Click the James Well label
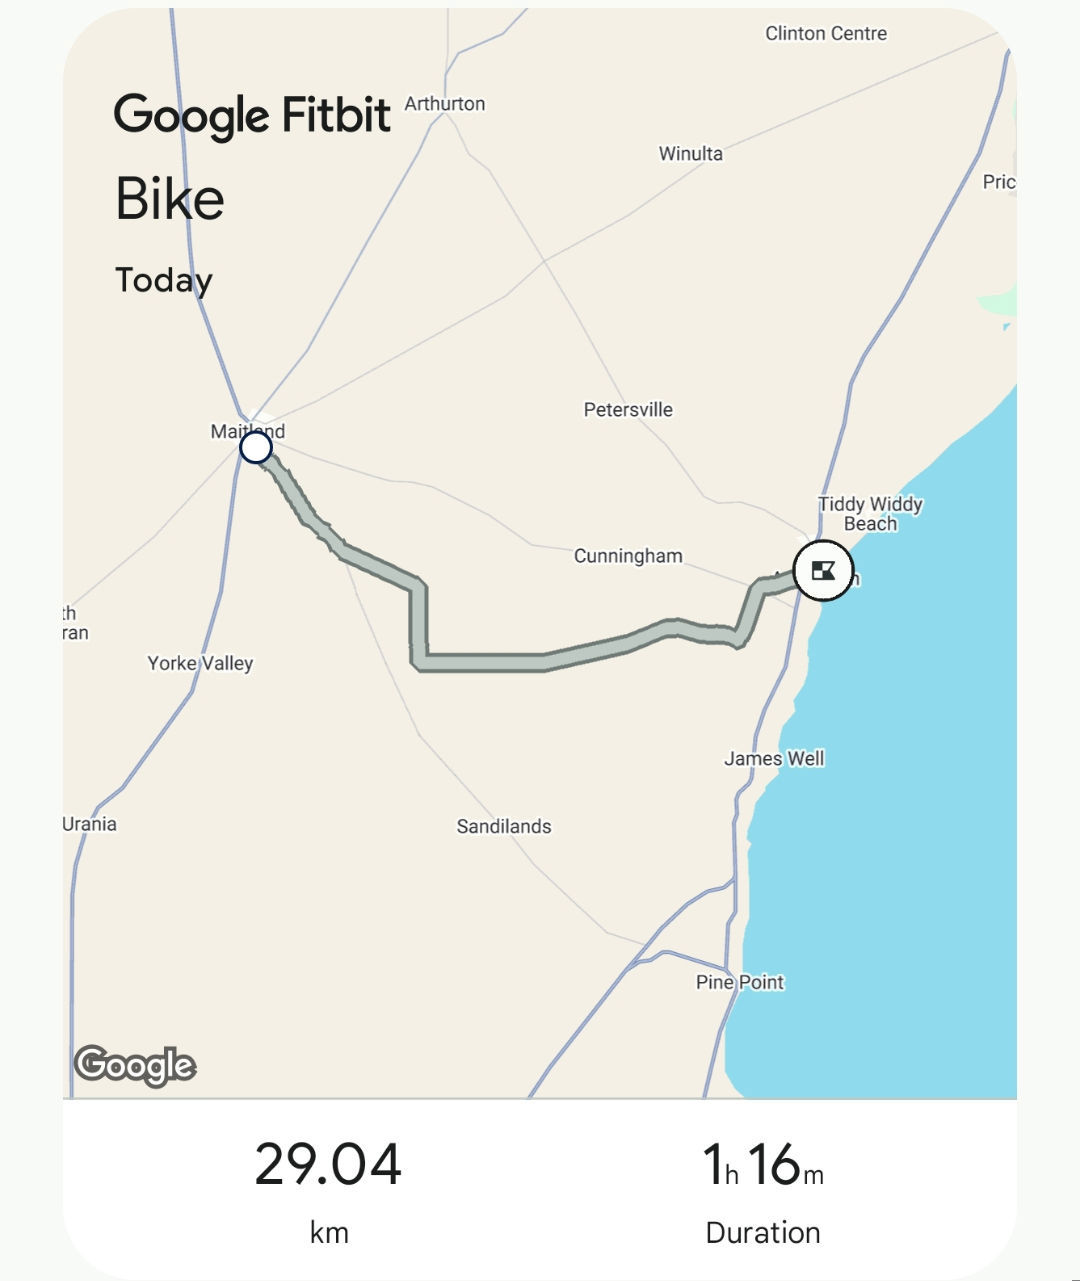1080x1281 pixels. 774,759
